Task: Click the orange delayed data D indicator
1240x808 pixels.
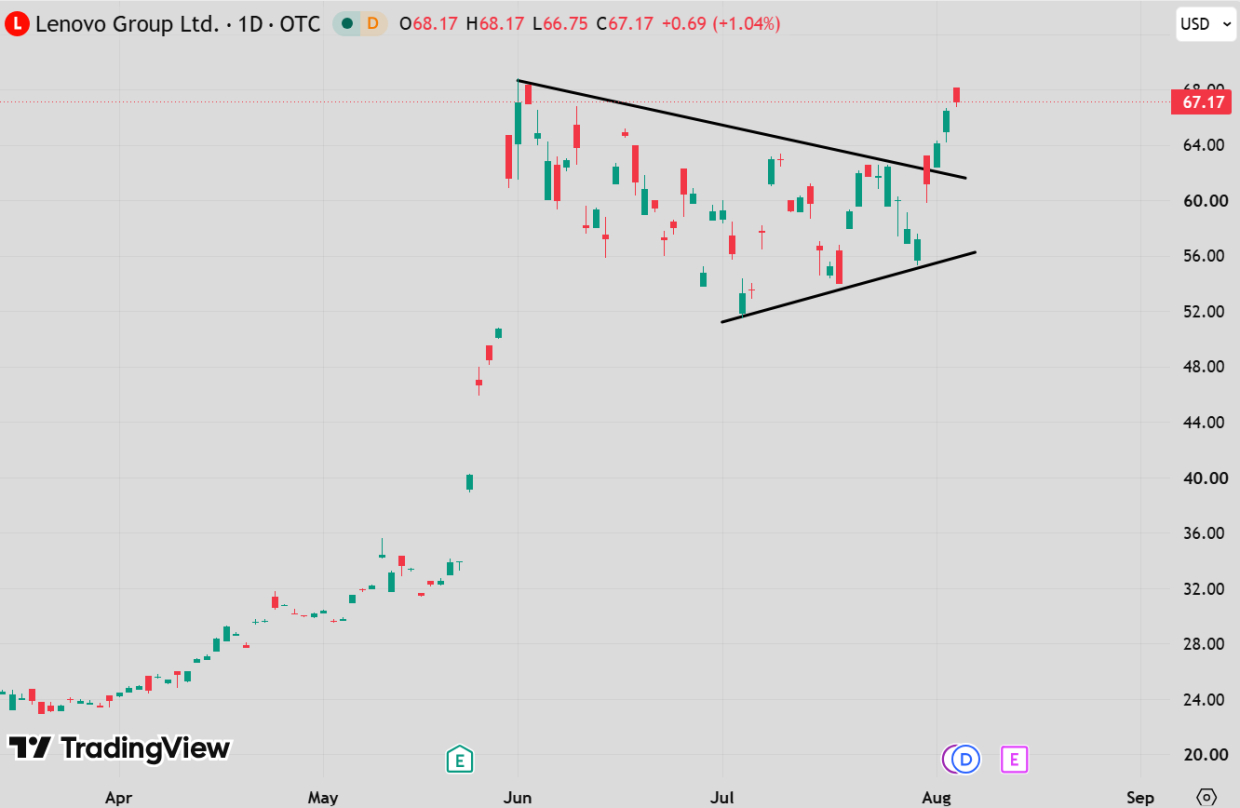Action: point(373,24)
